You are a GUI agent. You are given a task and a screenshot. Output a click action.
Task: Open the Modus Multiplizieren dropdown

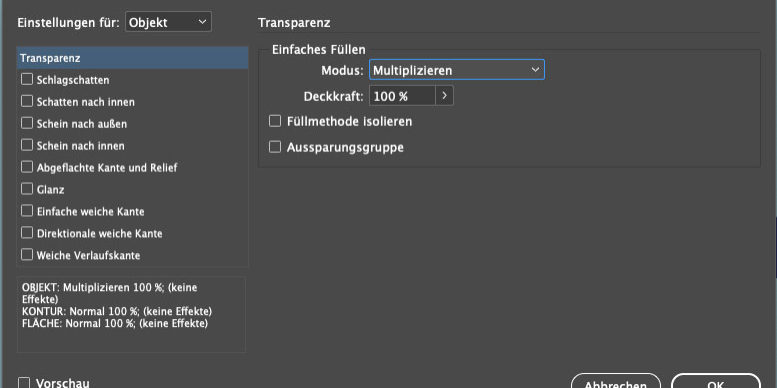point(456,70)
